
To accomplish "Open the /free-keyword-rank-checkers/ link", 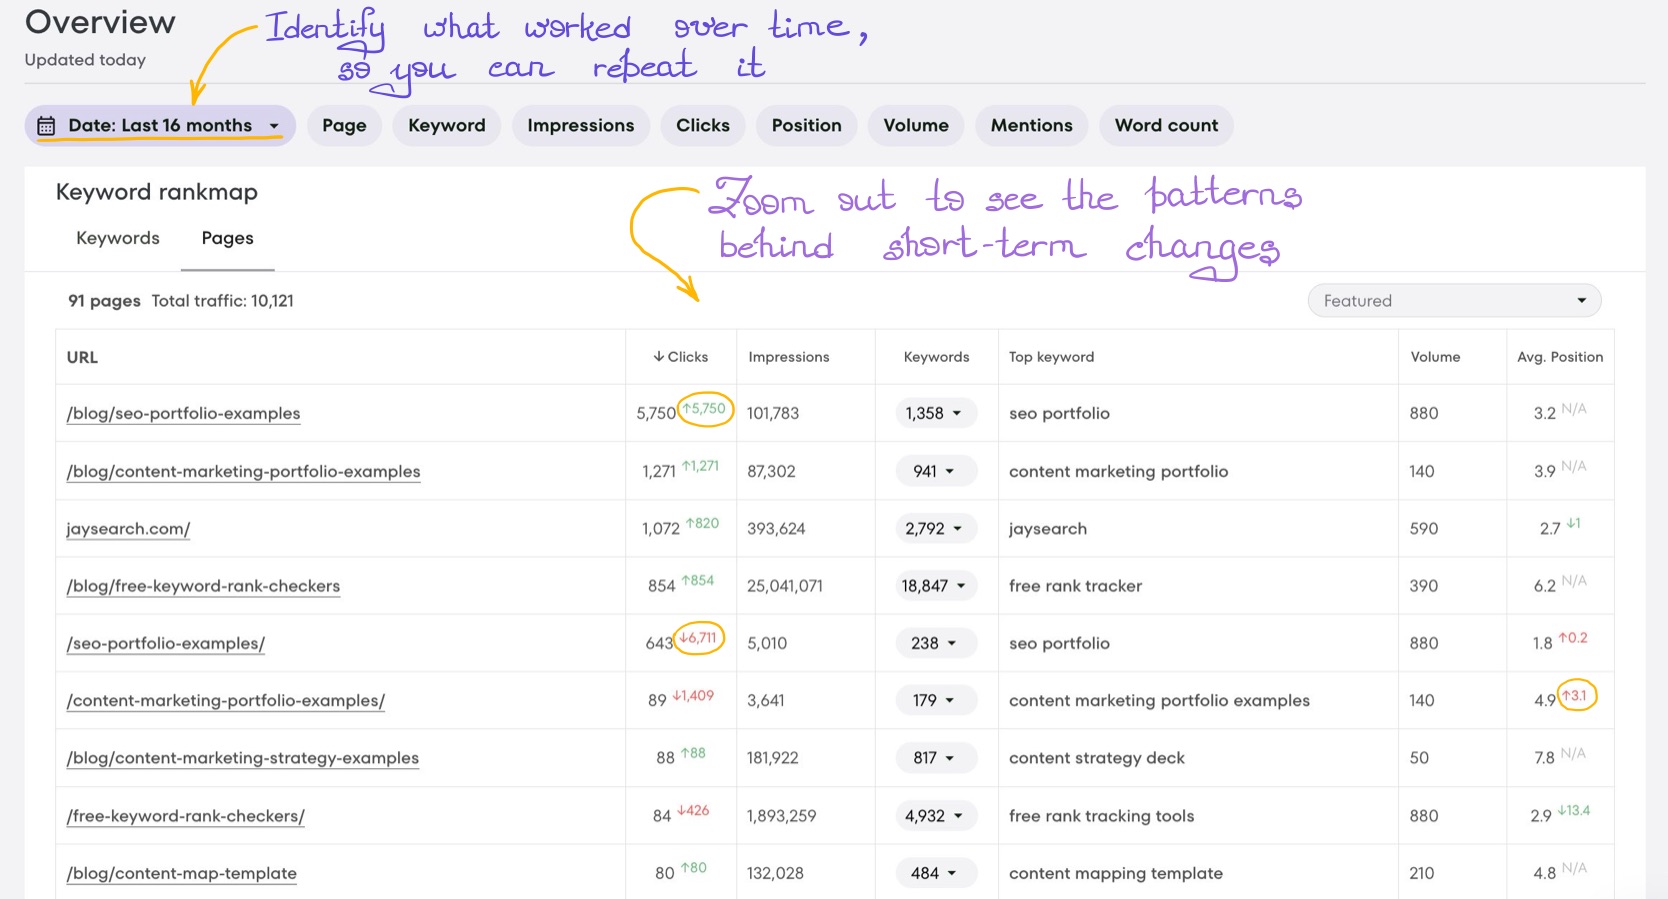I will (x=185, y=816).
